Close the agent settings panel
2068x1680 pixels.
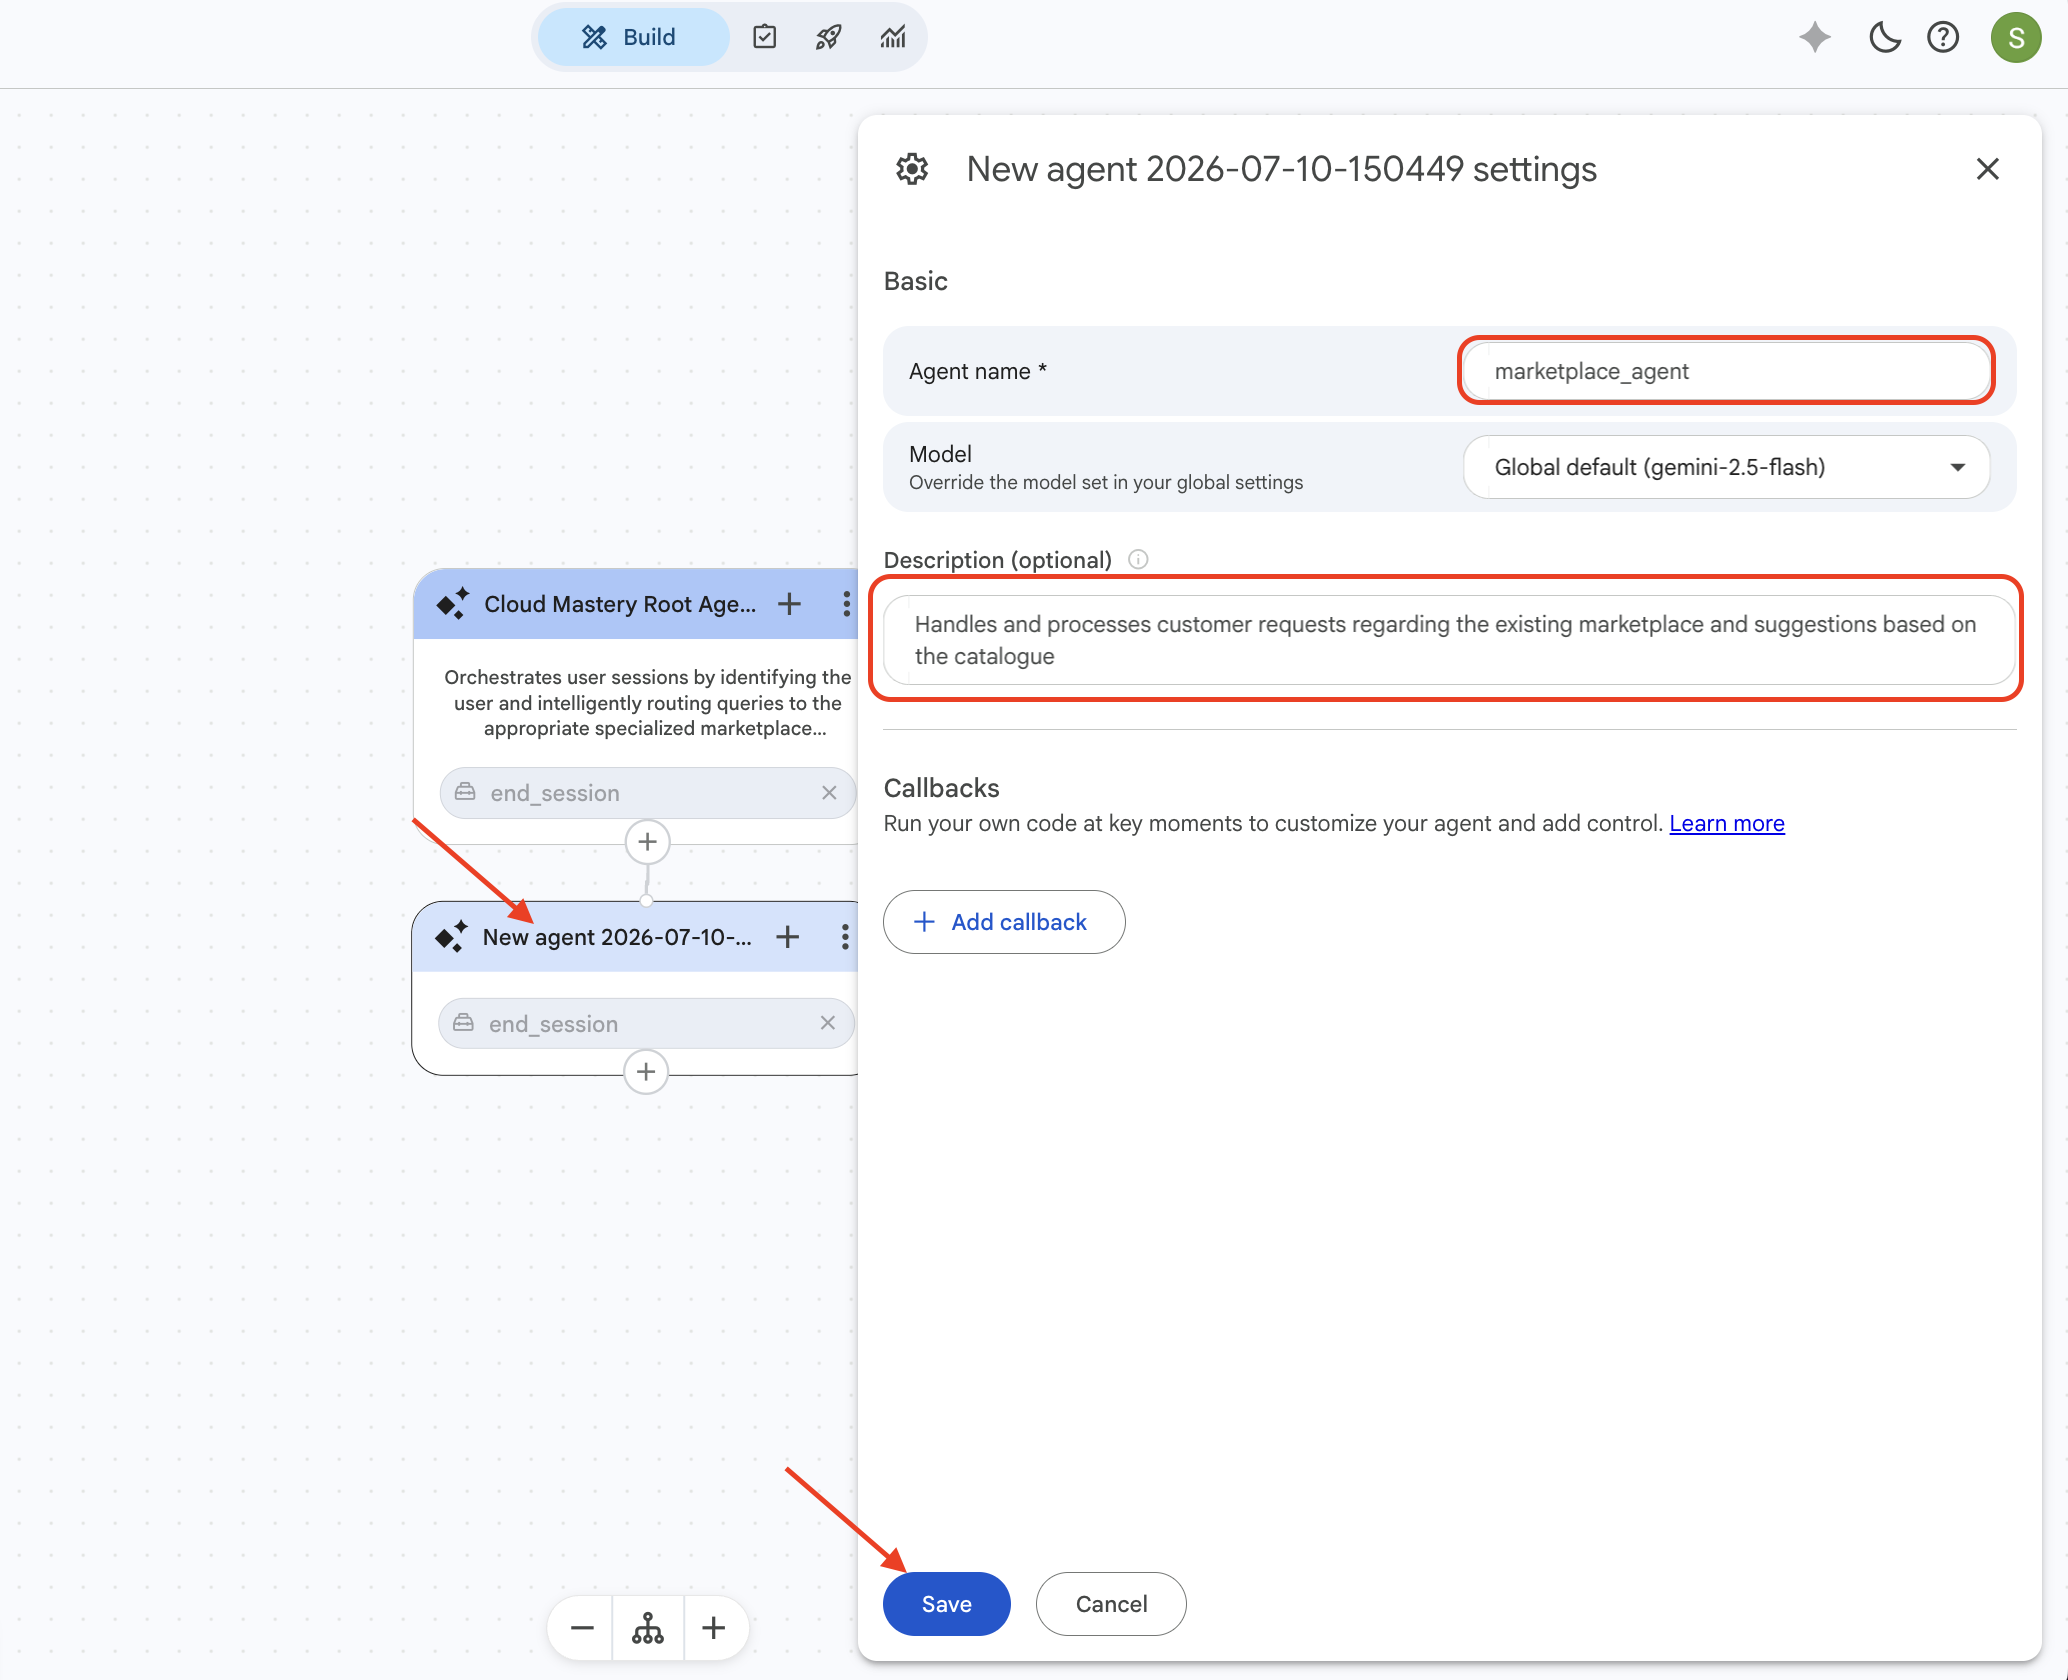tap(1988, 169)
